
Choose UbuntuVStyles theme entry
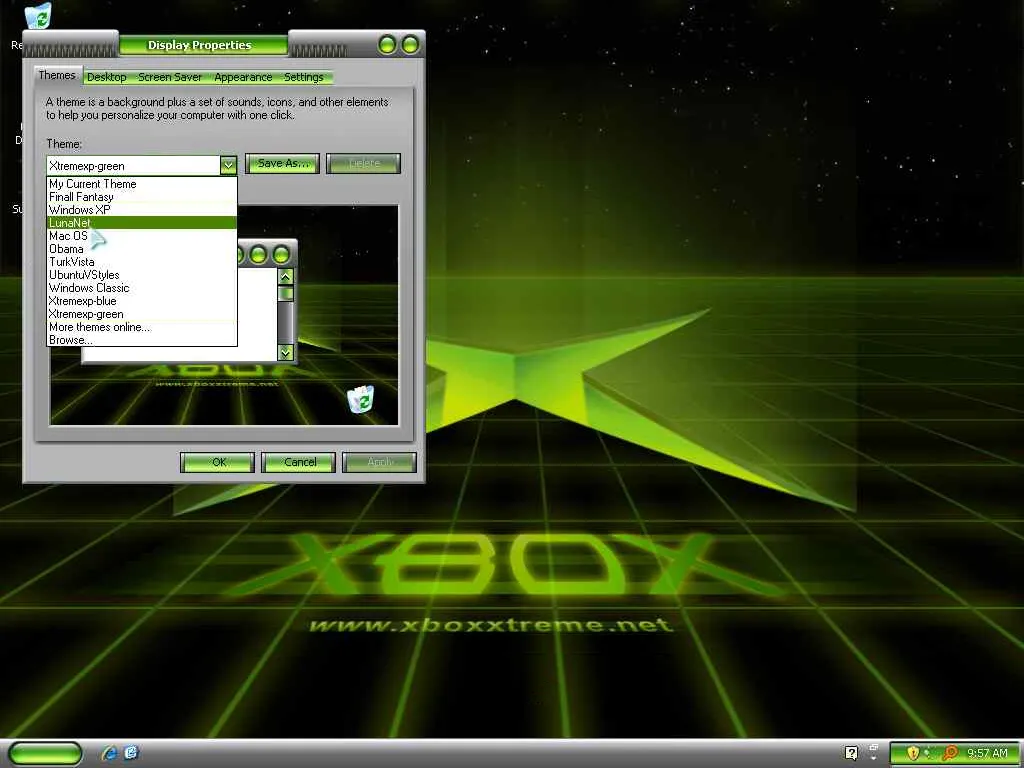coord(142,275)
